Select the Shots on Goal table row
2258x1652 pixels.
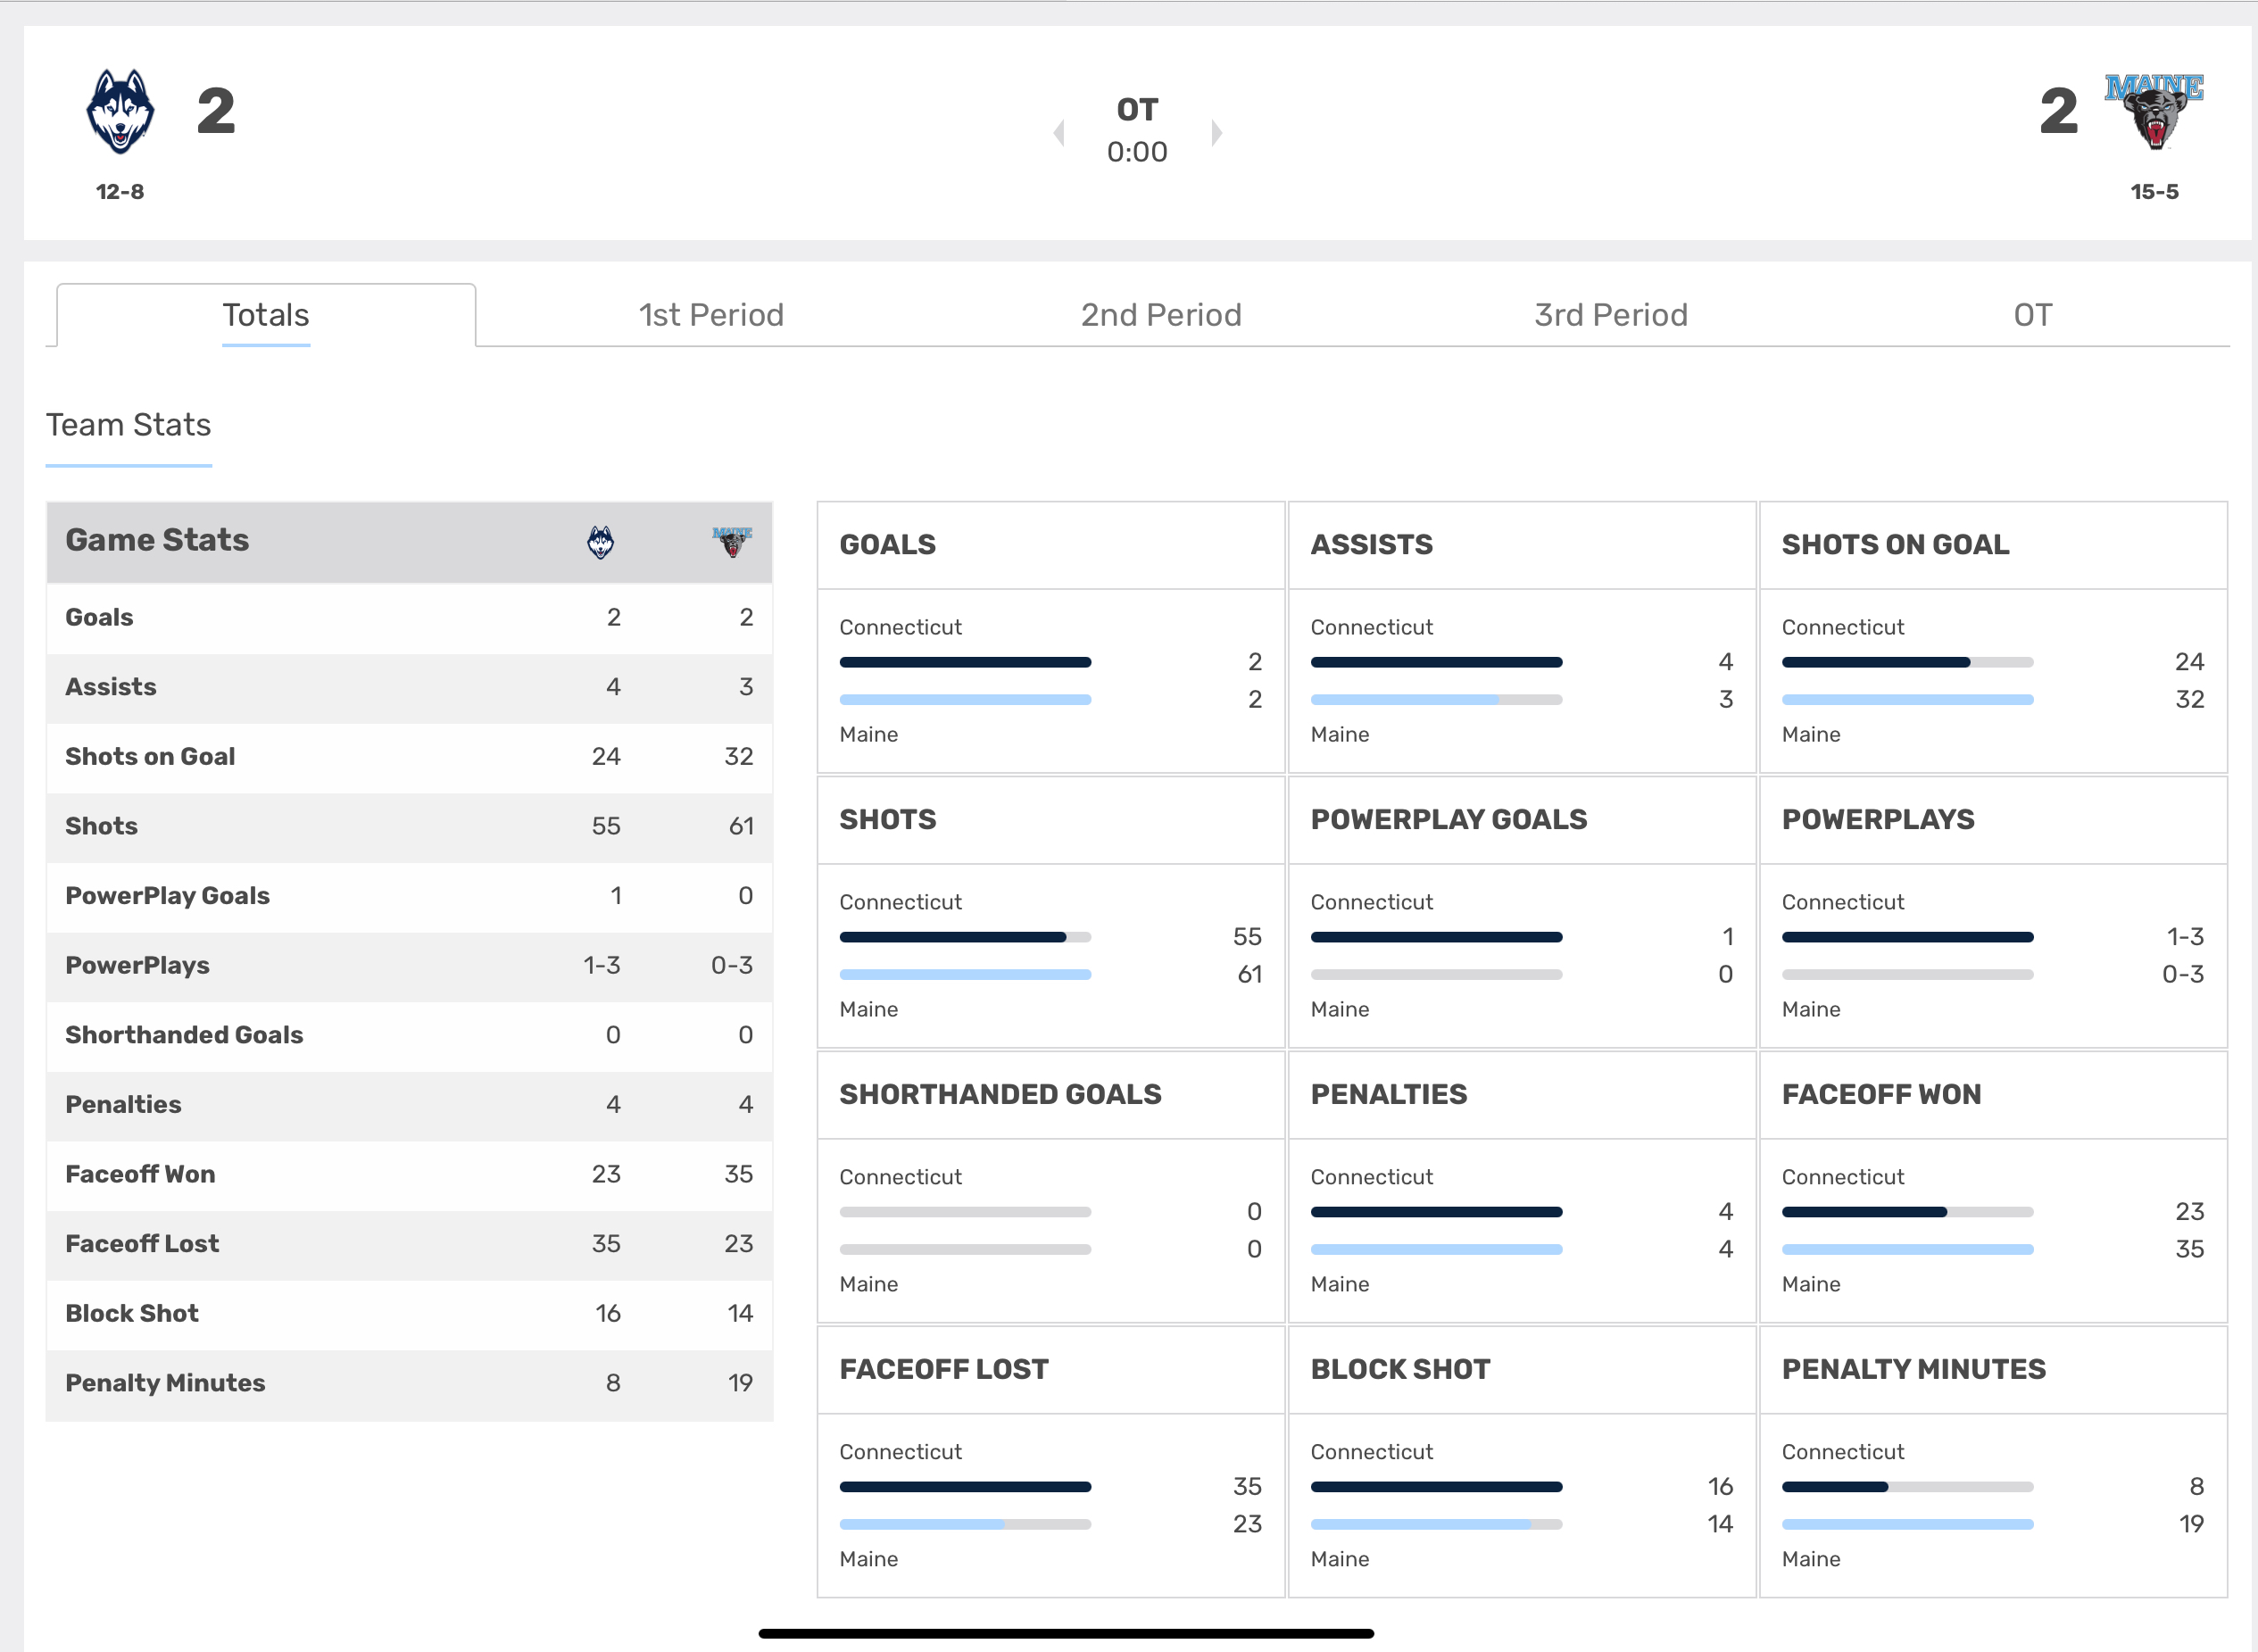[x=409, y=757]
